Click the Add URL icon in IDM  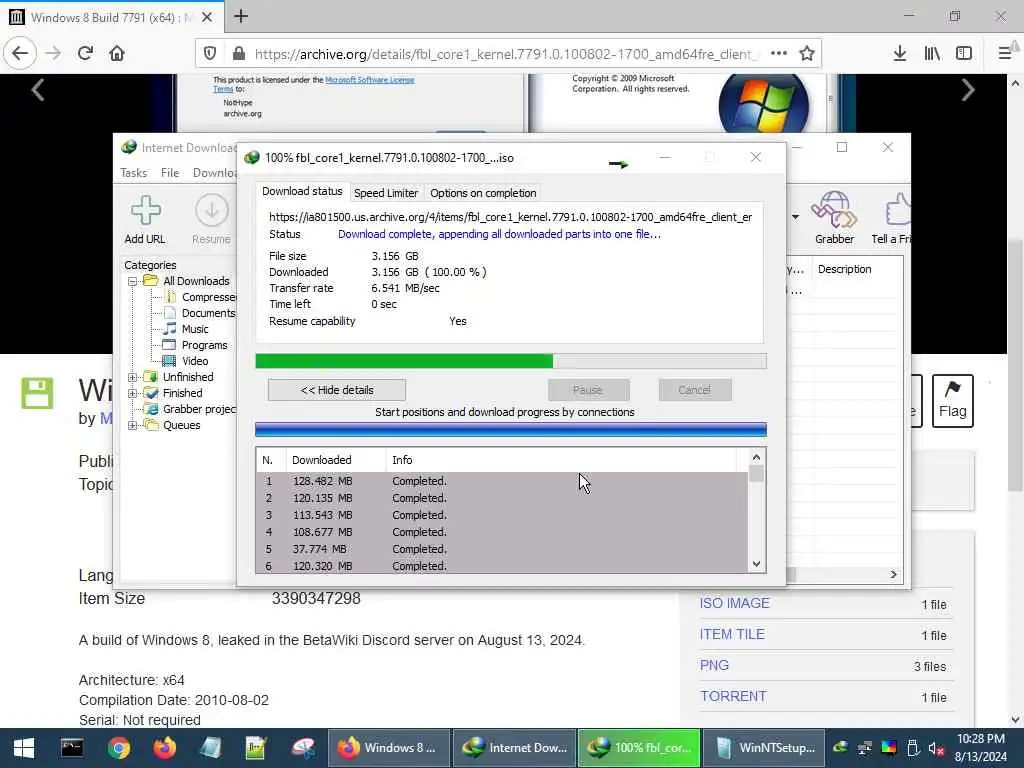(145, 210)
